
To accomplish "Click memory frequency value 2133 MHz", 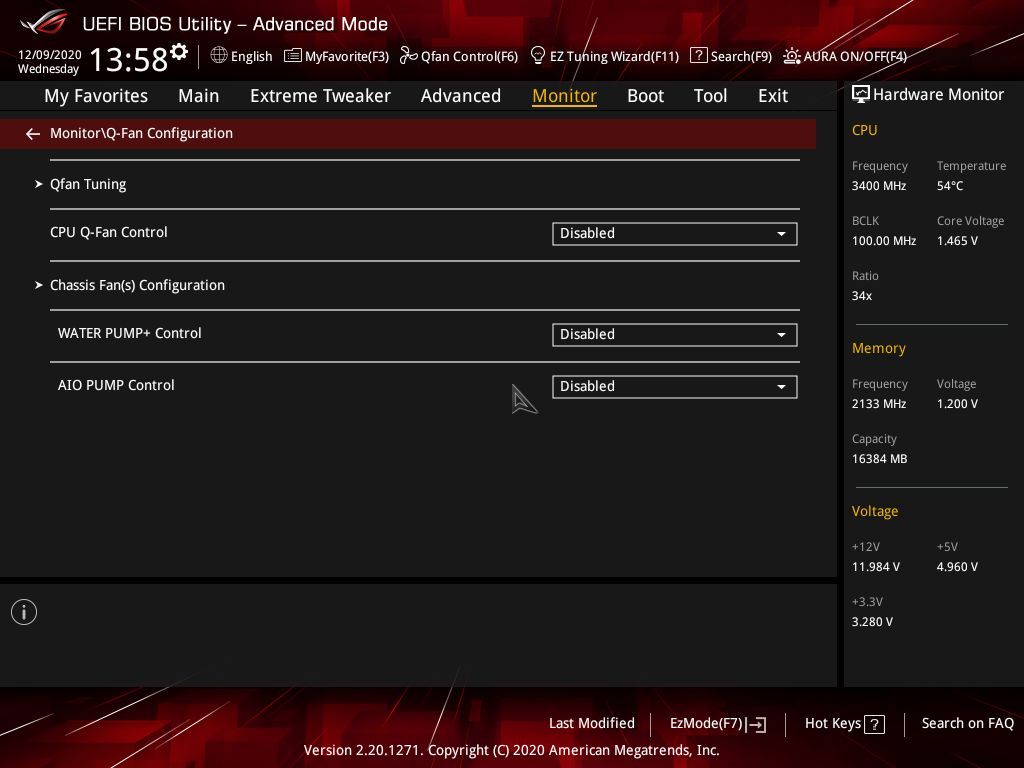I will 878,404.
